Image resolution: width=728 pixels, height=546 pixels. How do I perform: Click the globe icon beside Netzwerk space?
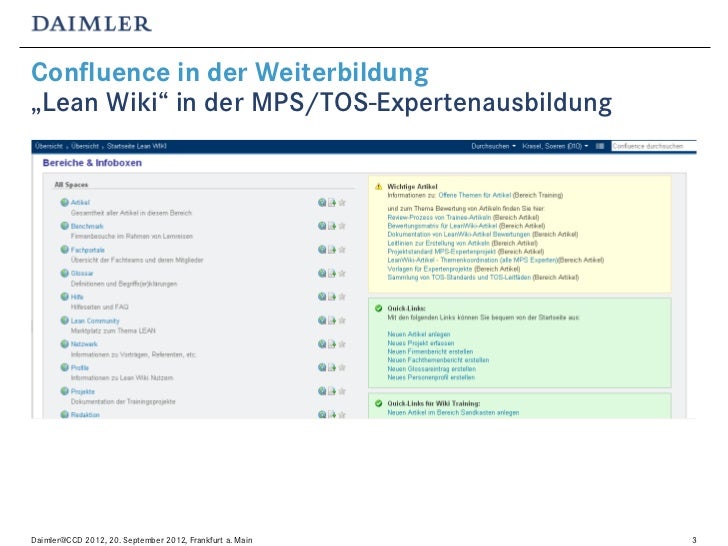(65, 344)
